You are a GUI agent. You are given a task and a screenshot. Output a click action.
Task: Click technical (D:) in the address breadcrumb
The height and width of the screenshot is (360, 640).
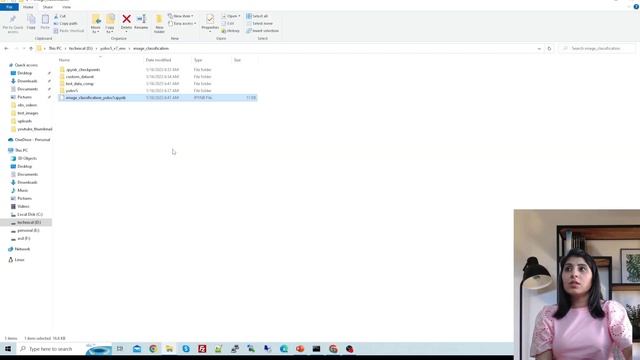pos(80,49)
